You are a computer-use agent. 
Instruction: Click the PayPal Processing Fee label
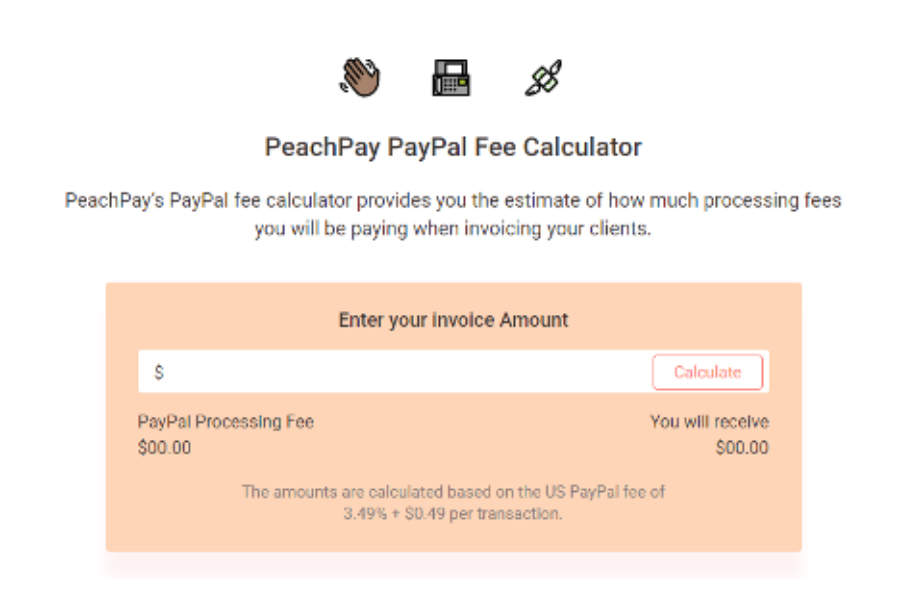226,422
